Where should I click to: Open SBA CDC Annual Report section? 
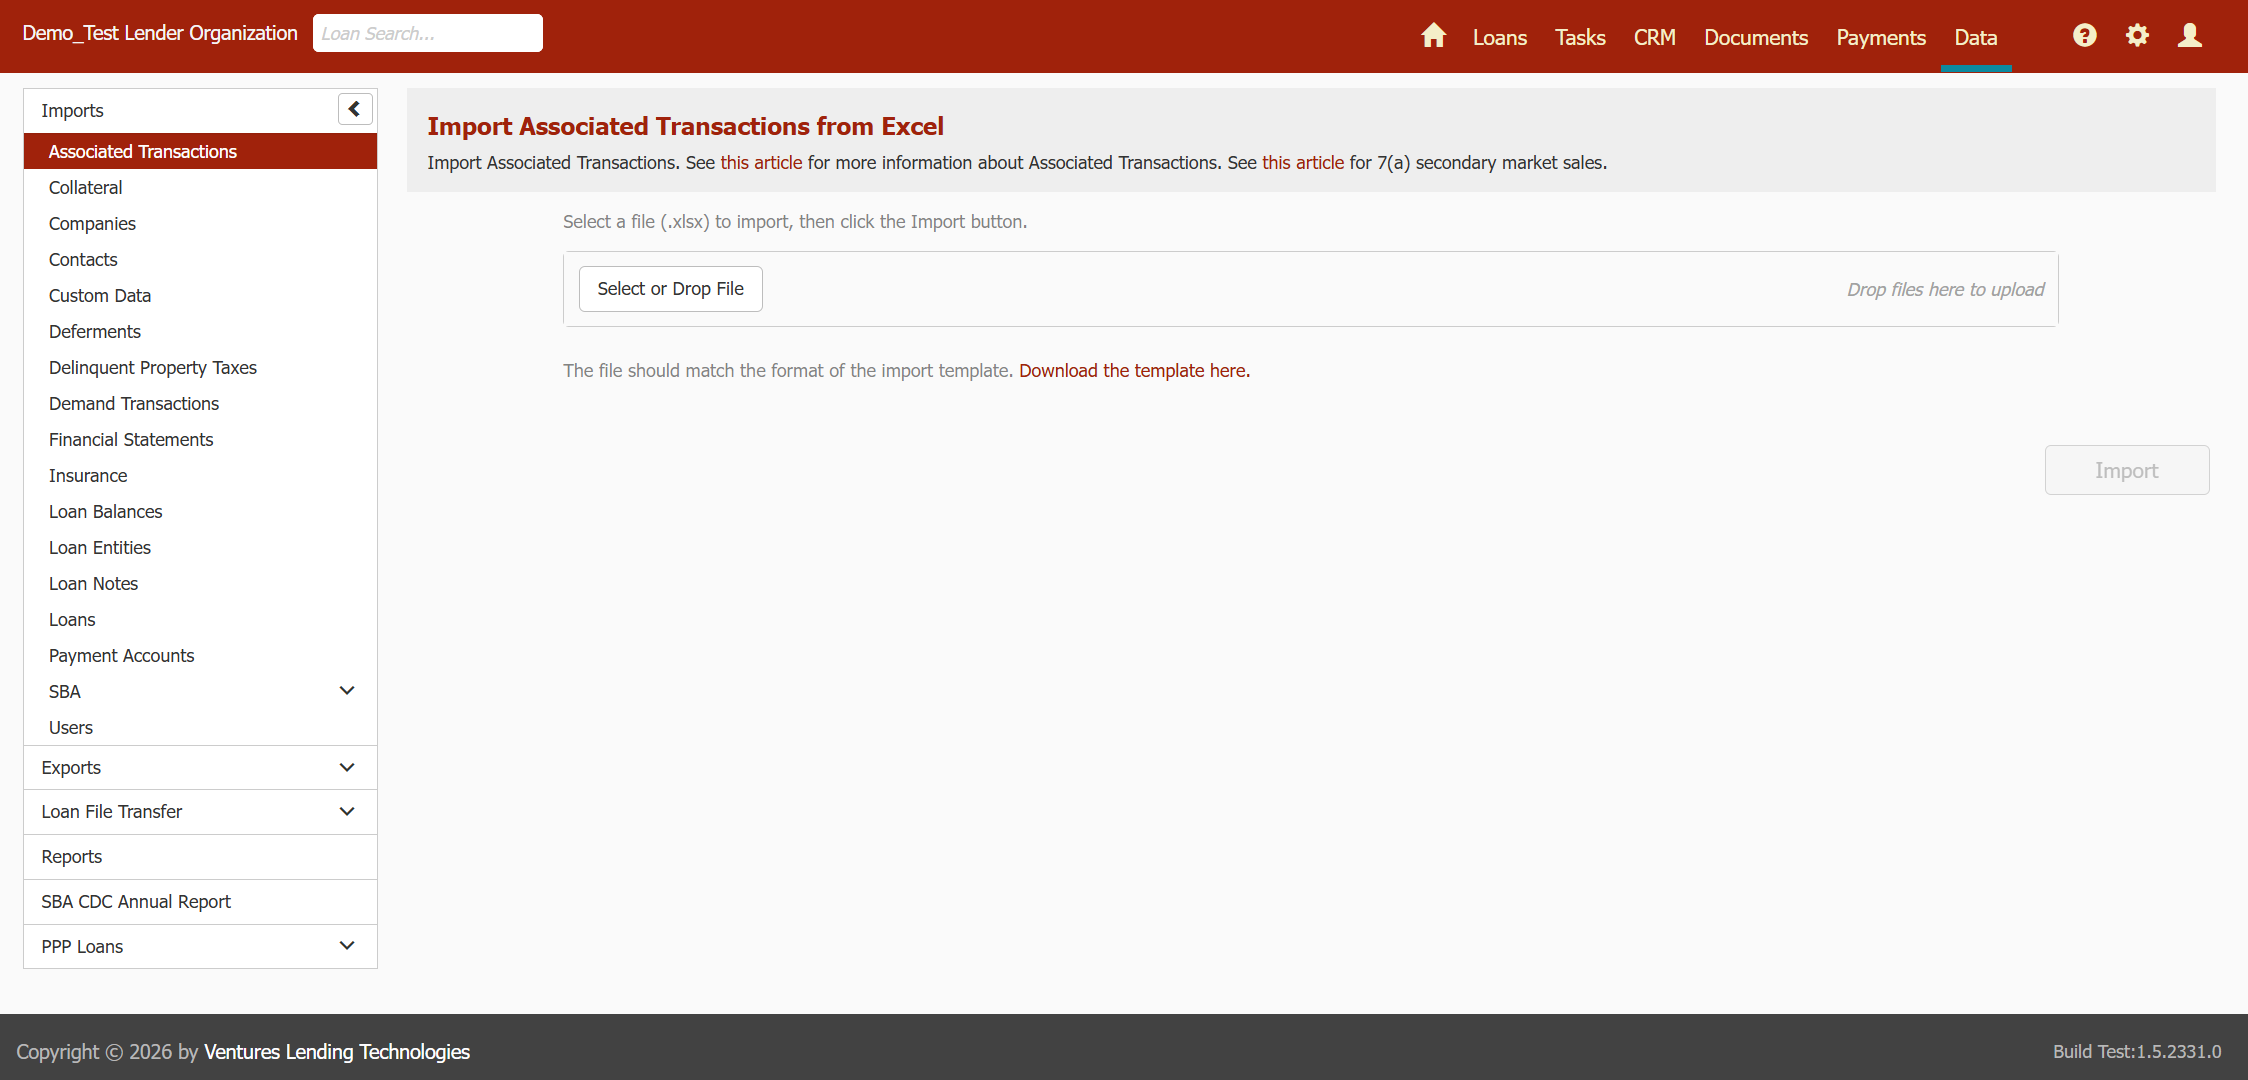tap(136, 902)
